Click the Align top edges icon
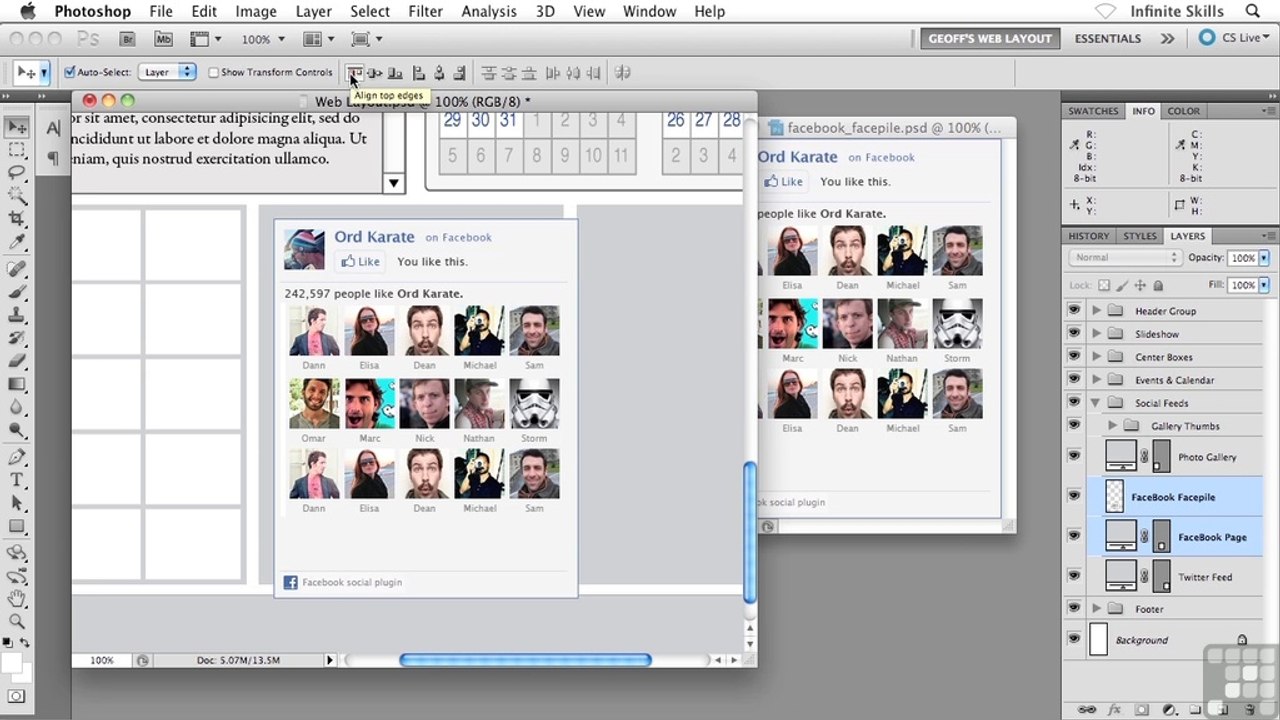The image size is (1280, 720). click(354, 73)
